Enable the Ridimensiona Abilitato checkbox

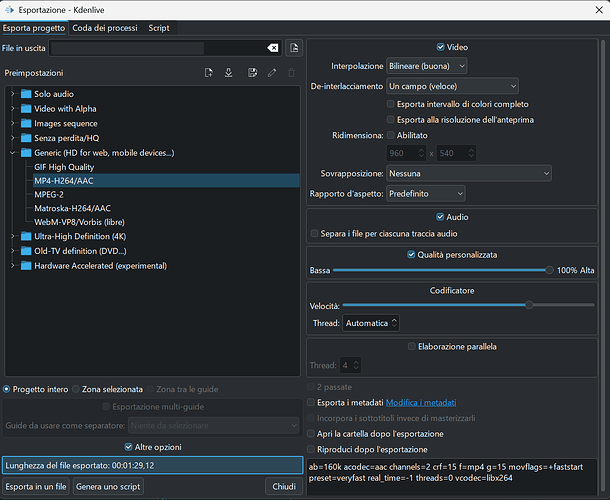pos(390,135)
